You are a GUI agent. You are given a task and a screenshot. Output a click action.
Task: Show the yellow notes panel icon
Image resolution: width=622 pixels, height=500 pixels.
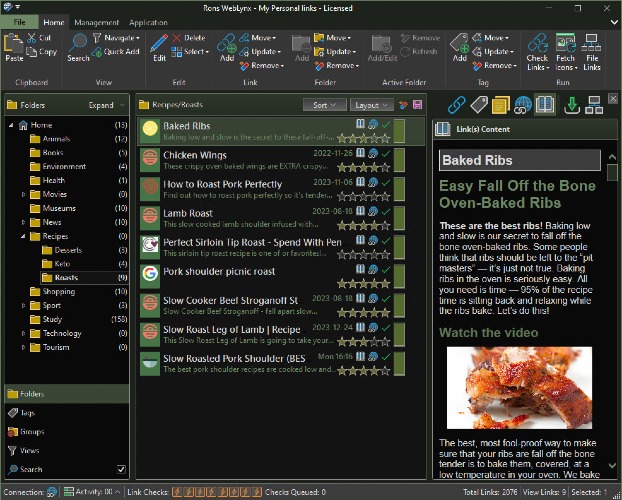pyautogui.click(x=501, y=106)
